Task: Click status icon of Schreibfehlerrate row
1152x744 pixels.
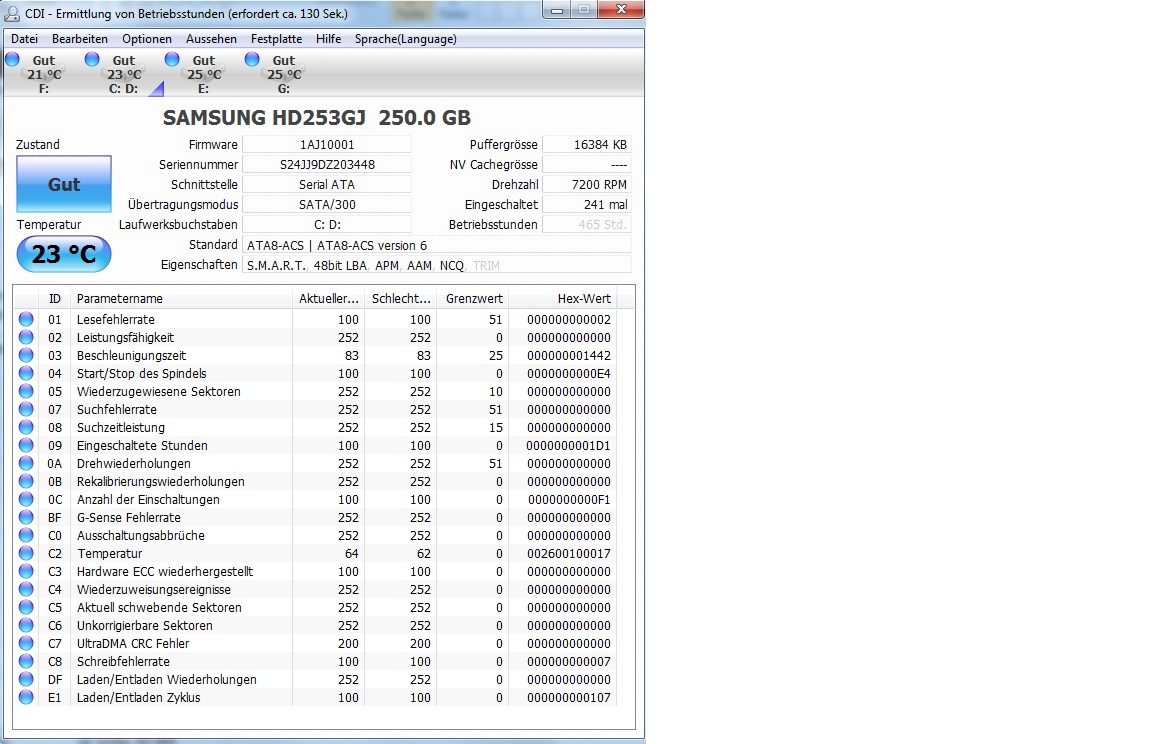Action: [26, 661]
